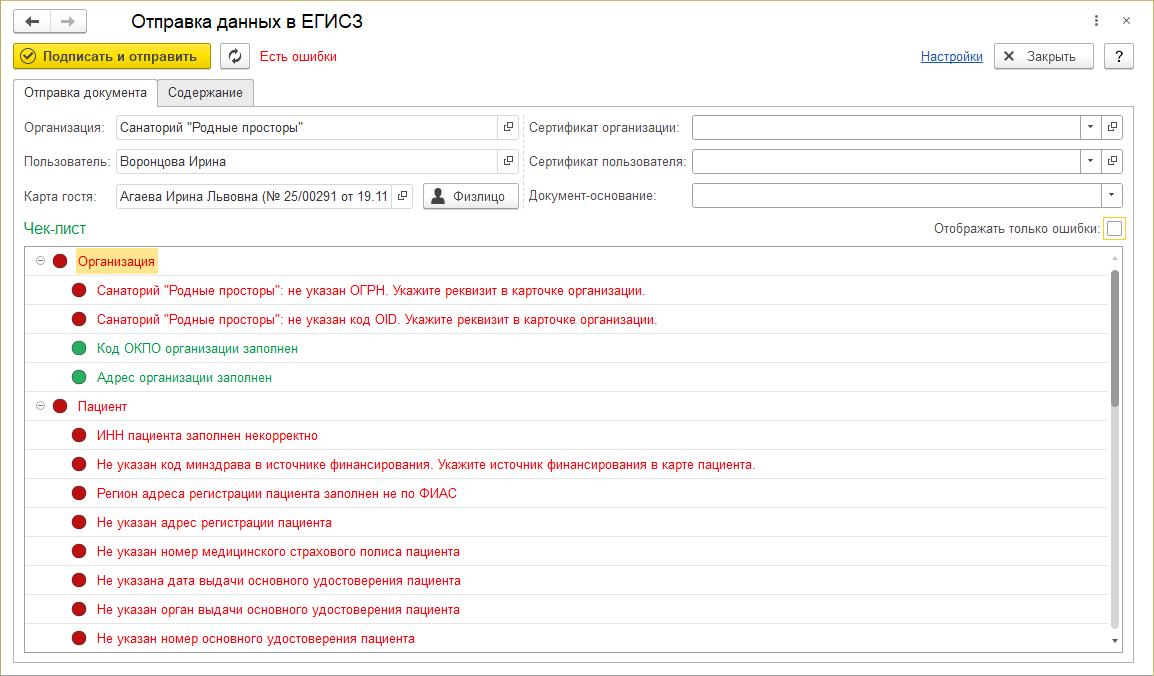Select 'Регион адреса регистрации' ФИАС text
This screenshot has width=1154, height=676.
pos(277,494)
